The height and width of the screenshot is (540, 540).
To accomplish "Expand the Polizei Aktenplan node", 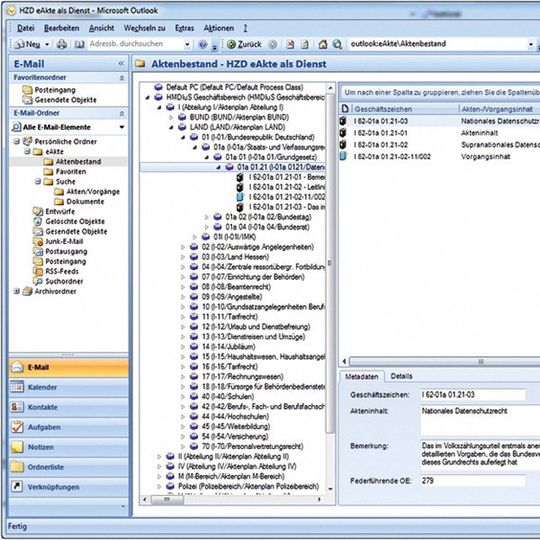I will coord(159,487).
